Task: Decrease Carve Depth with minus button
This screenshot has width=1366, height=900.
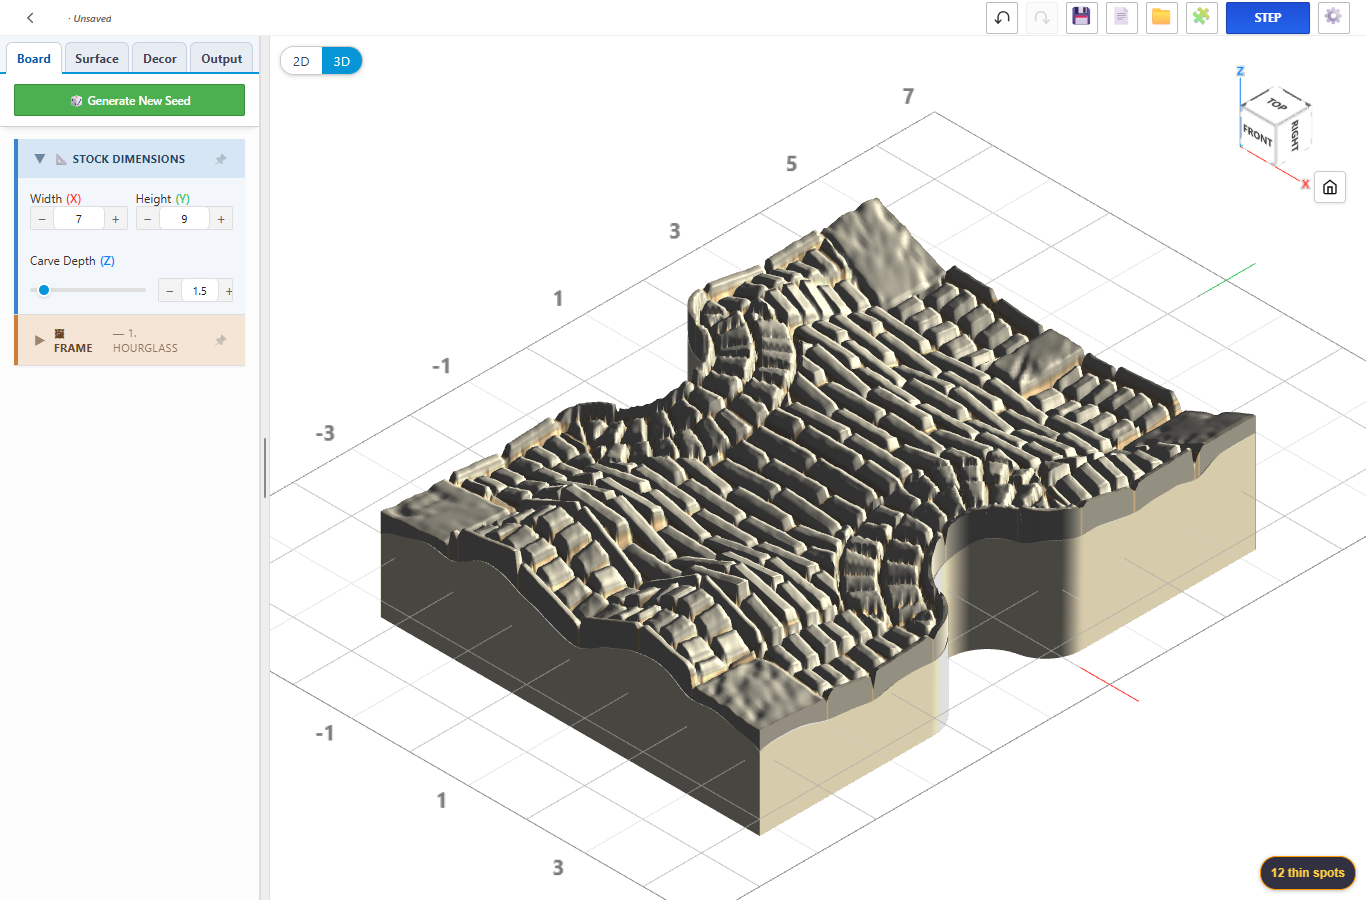Action: point(170,291)
